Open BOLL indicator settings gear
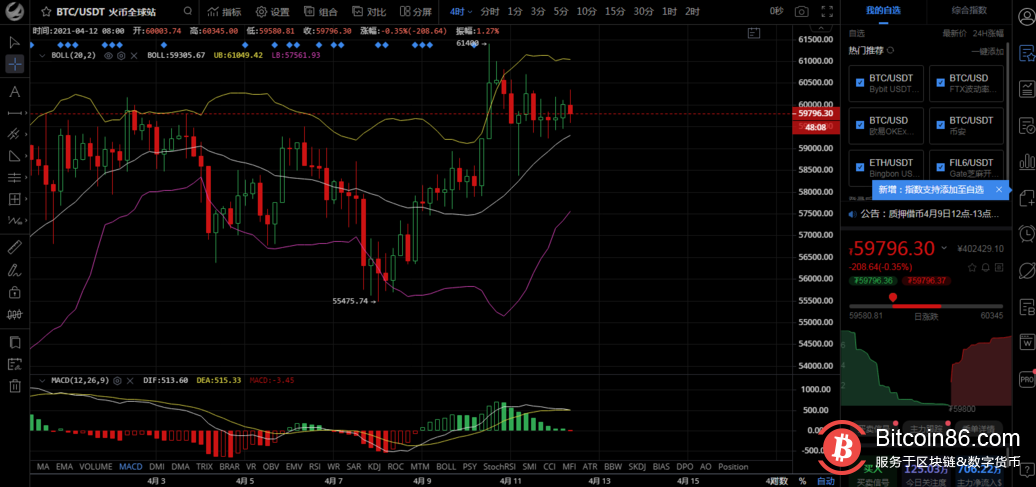1036x487 pixels. point(121,55)
